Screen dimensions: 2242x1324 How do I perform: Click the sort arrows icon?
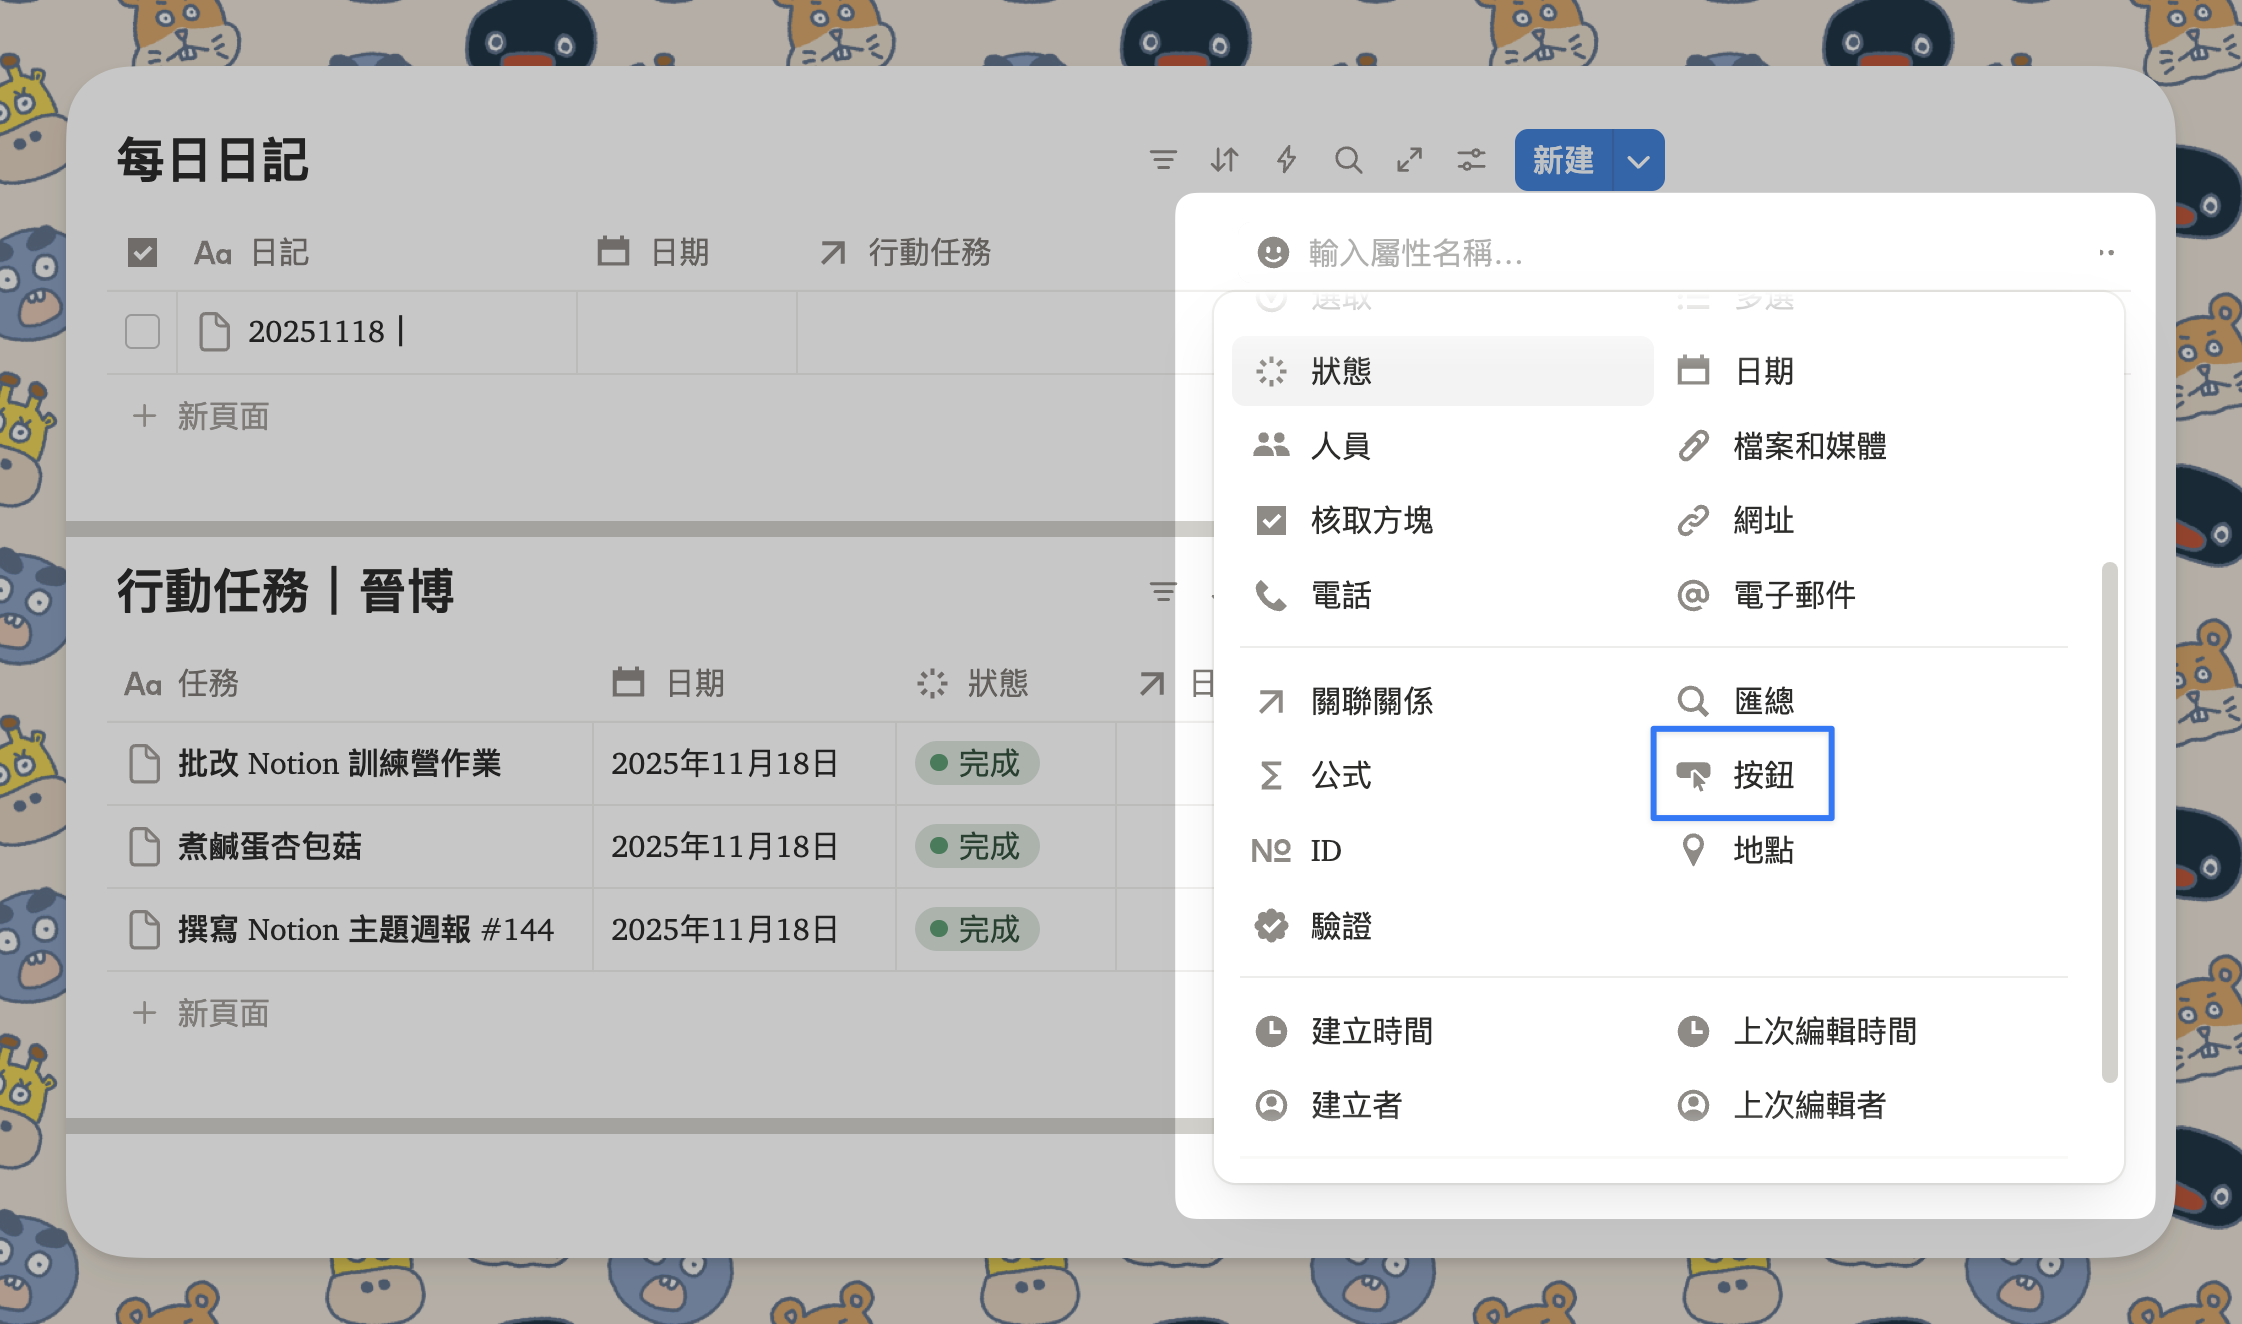1224,160
